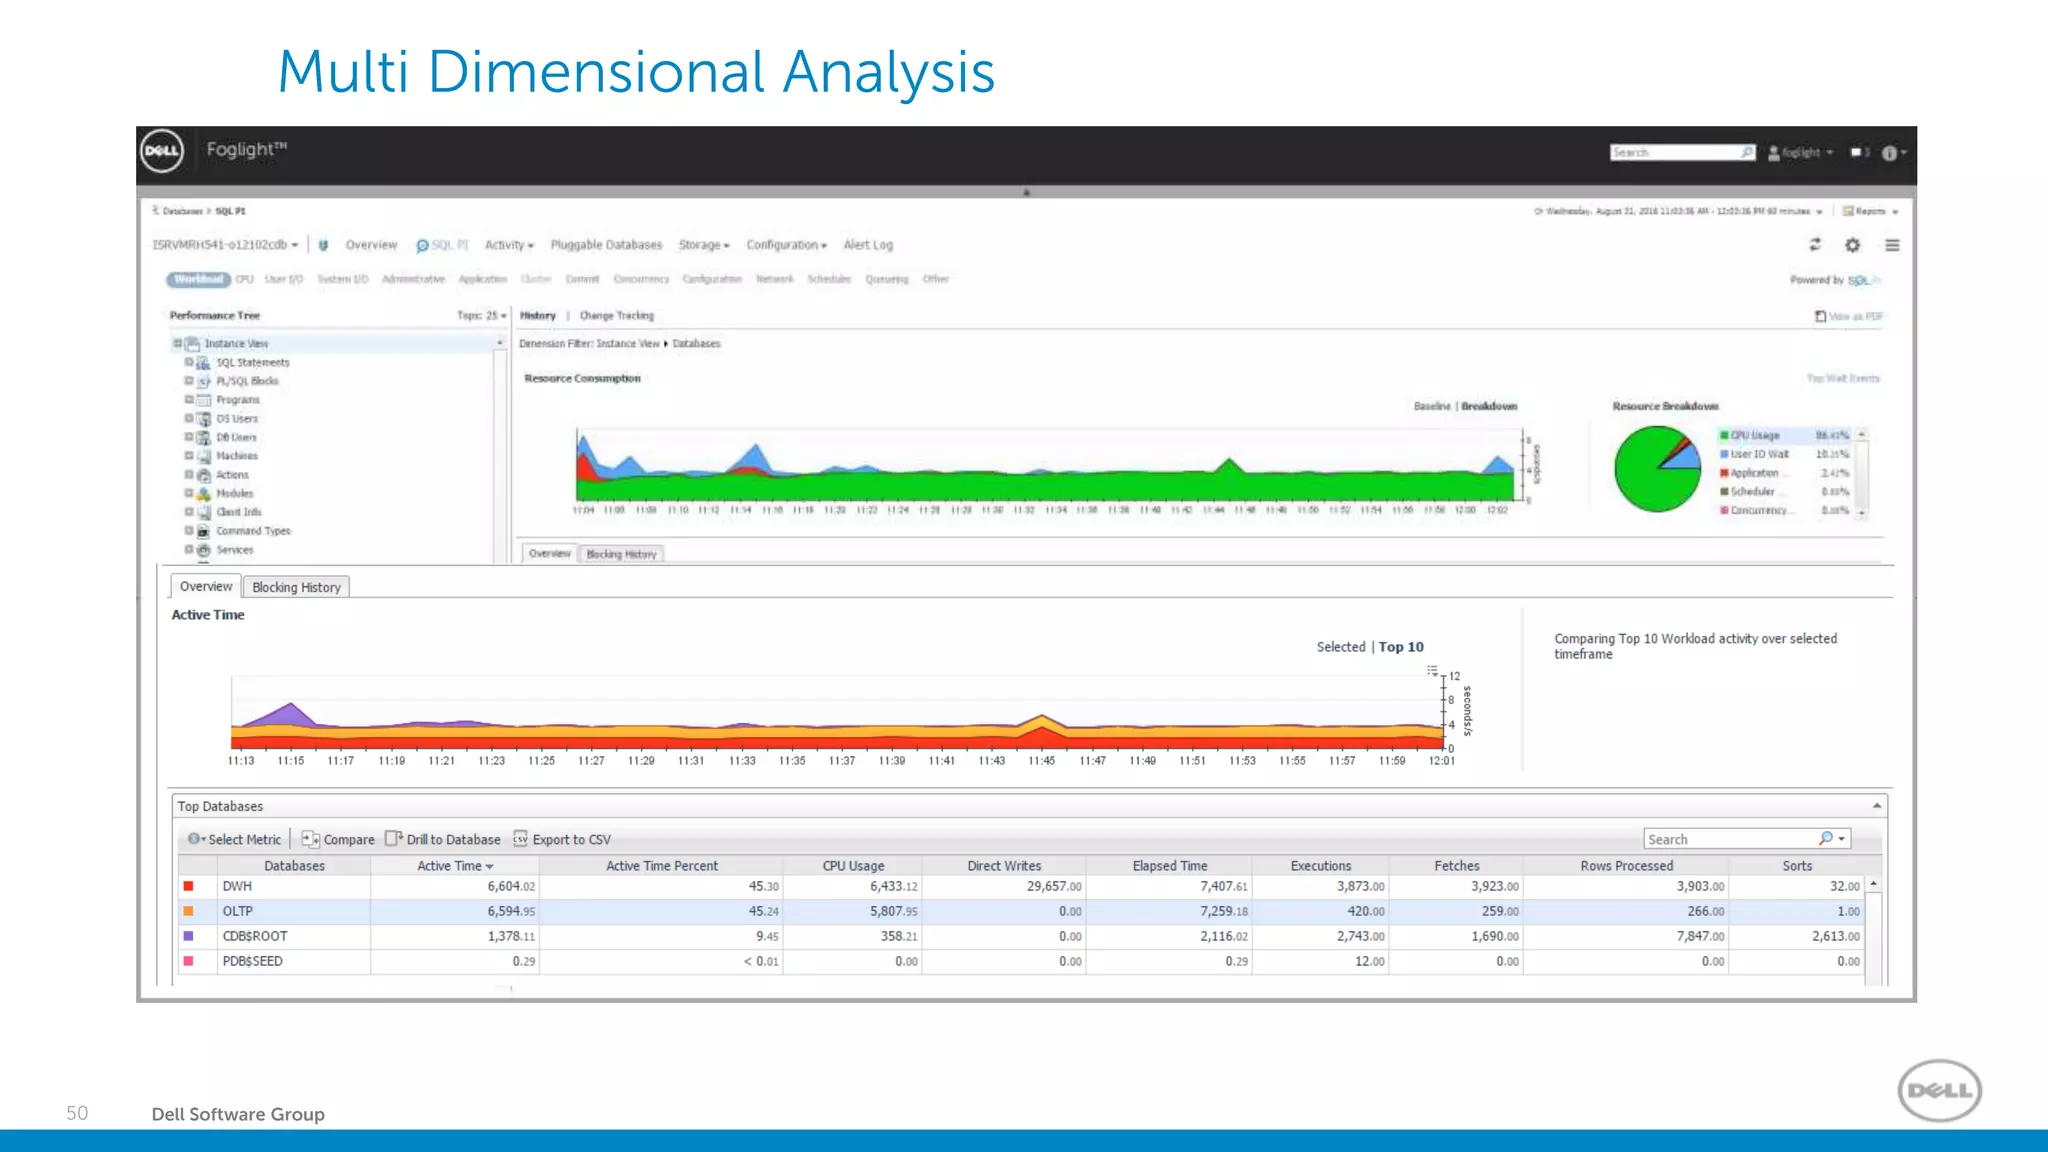Image resolution: width=2048 pixels, height=1152 pixels.
Task: Click the SQL PI magnifier icon
Action: (x=422, y=245)
